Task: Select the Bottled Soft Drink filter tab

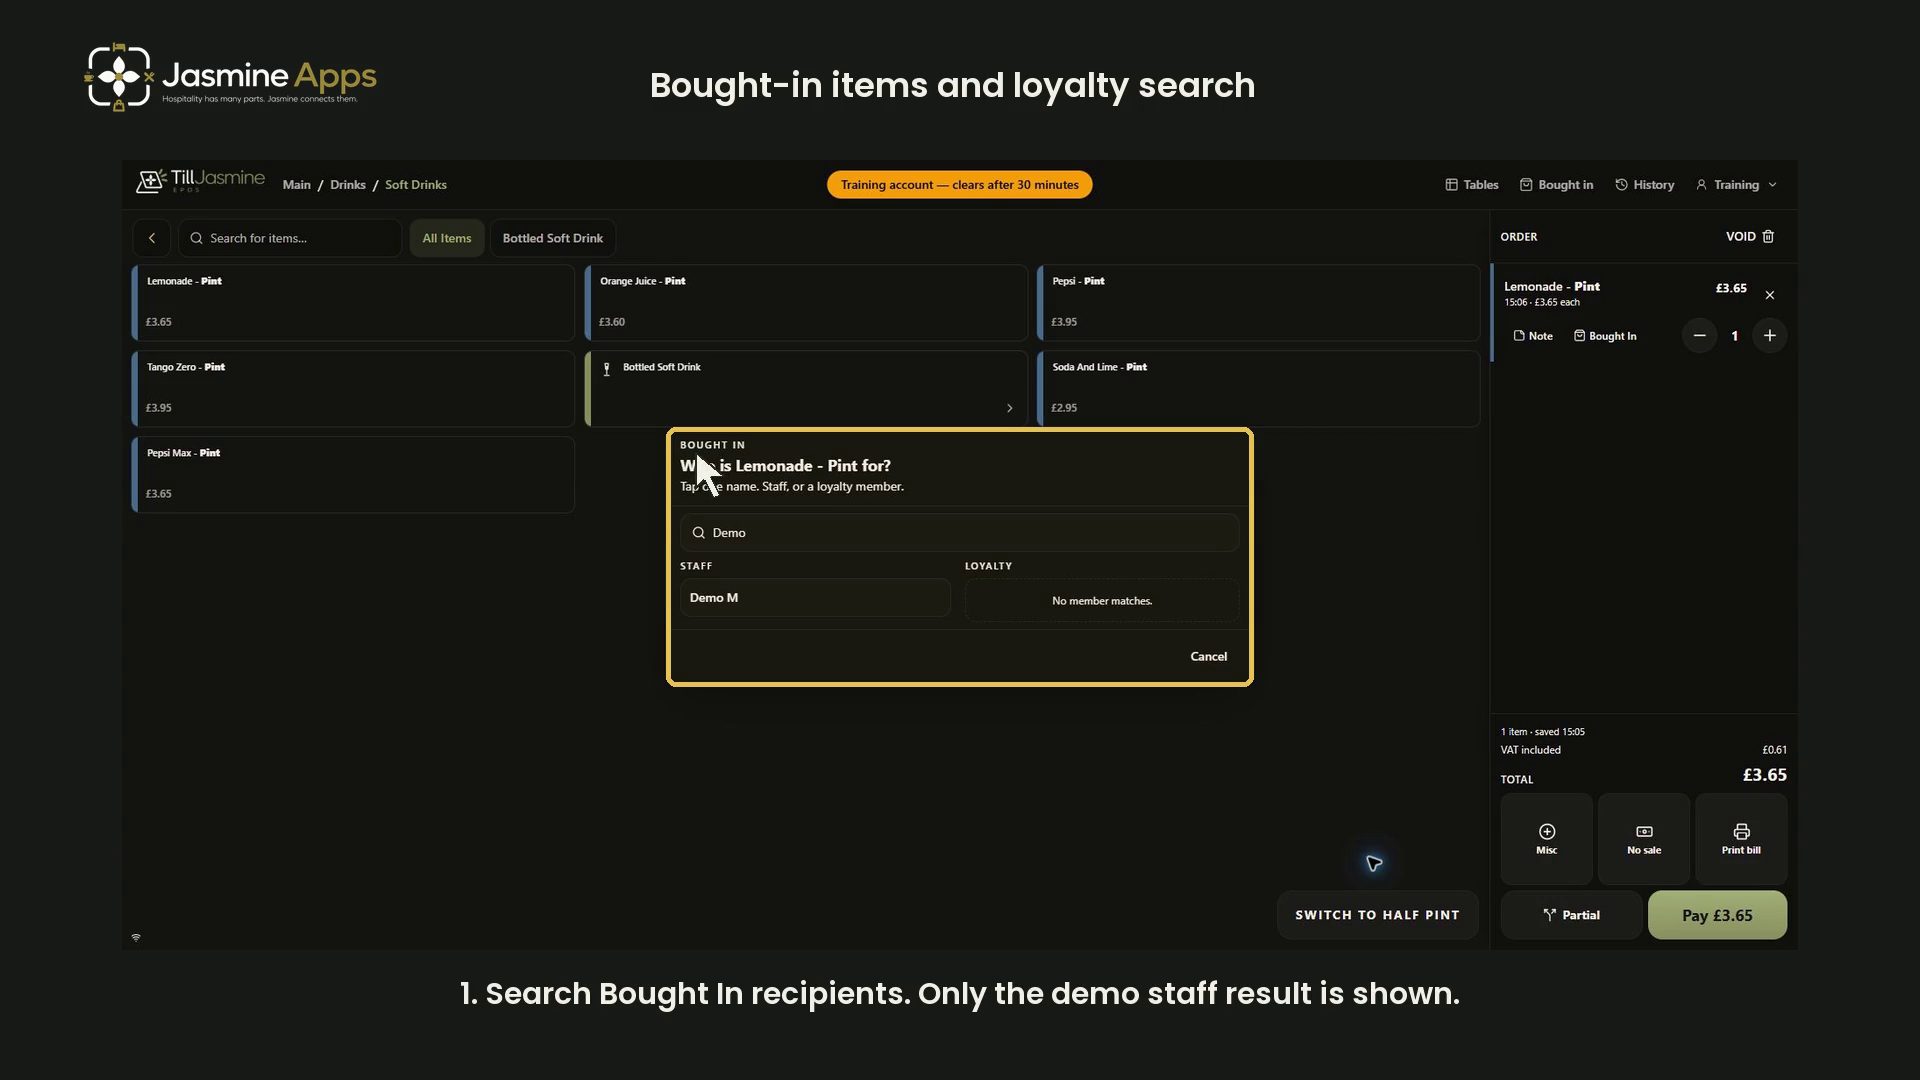Action: [553, 238]
